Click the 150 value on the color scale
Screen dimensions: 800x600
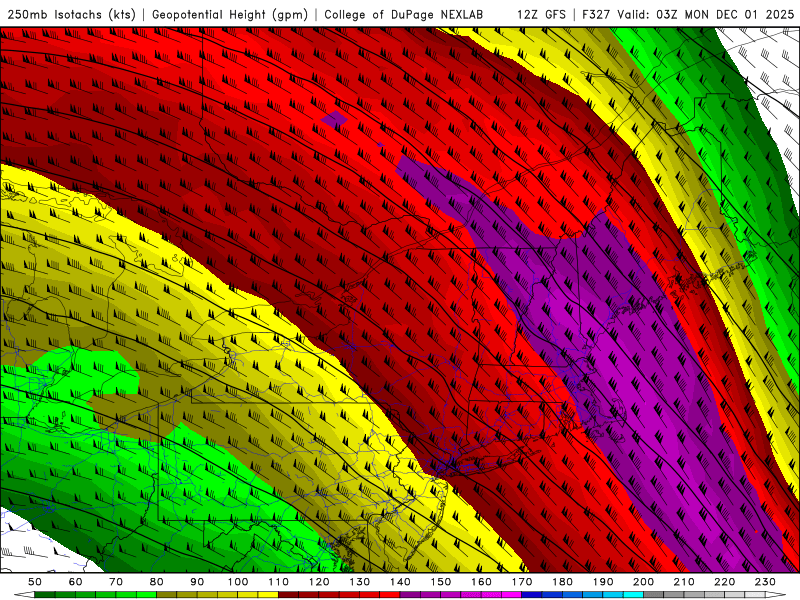point(441,582)
